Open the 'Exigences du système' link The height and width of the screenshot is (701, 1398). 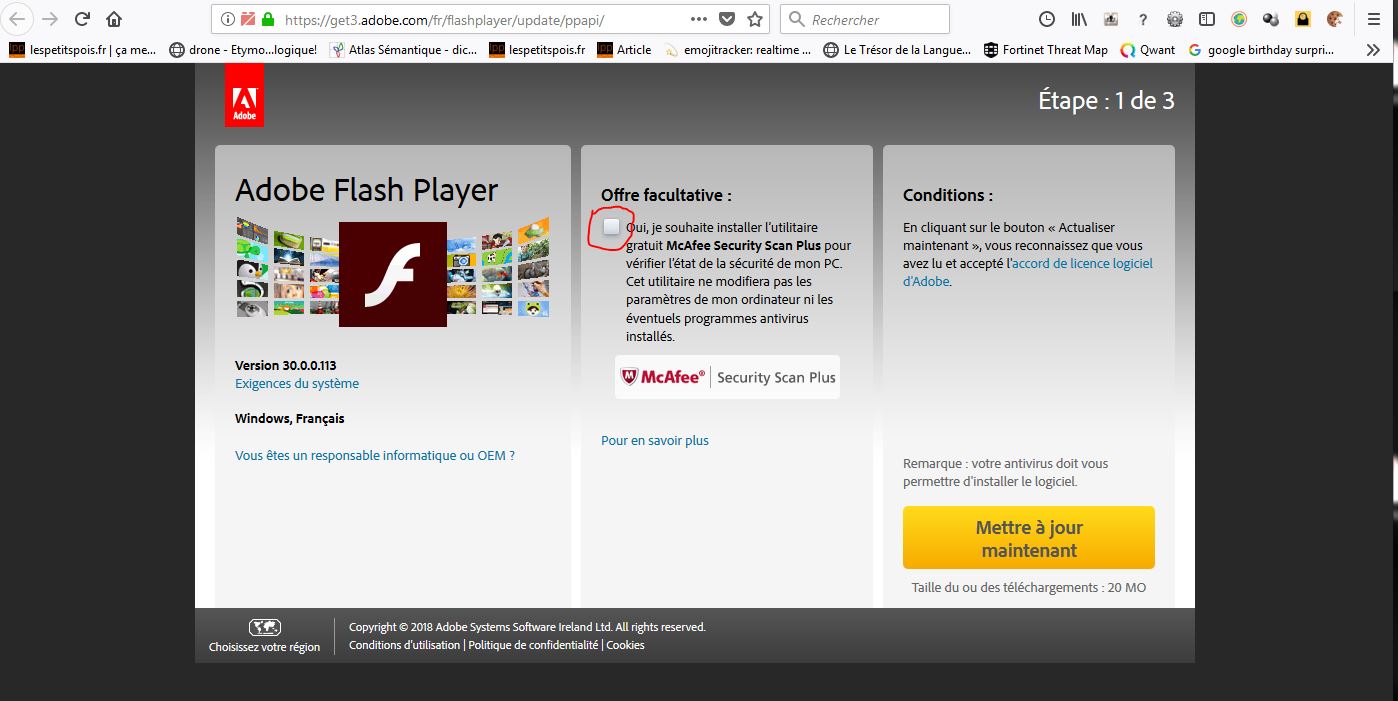pos(297,384)
